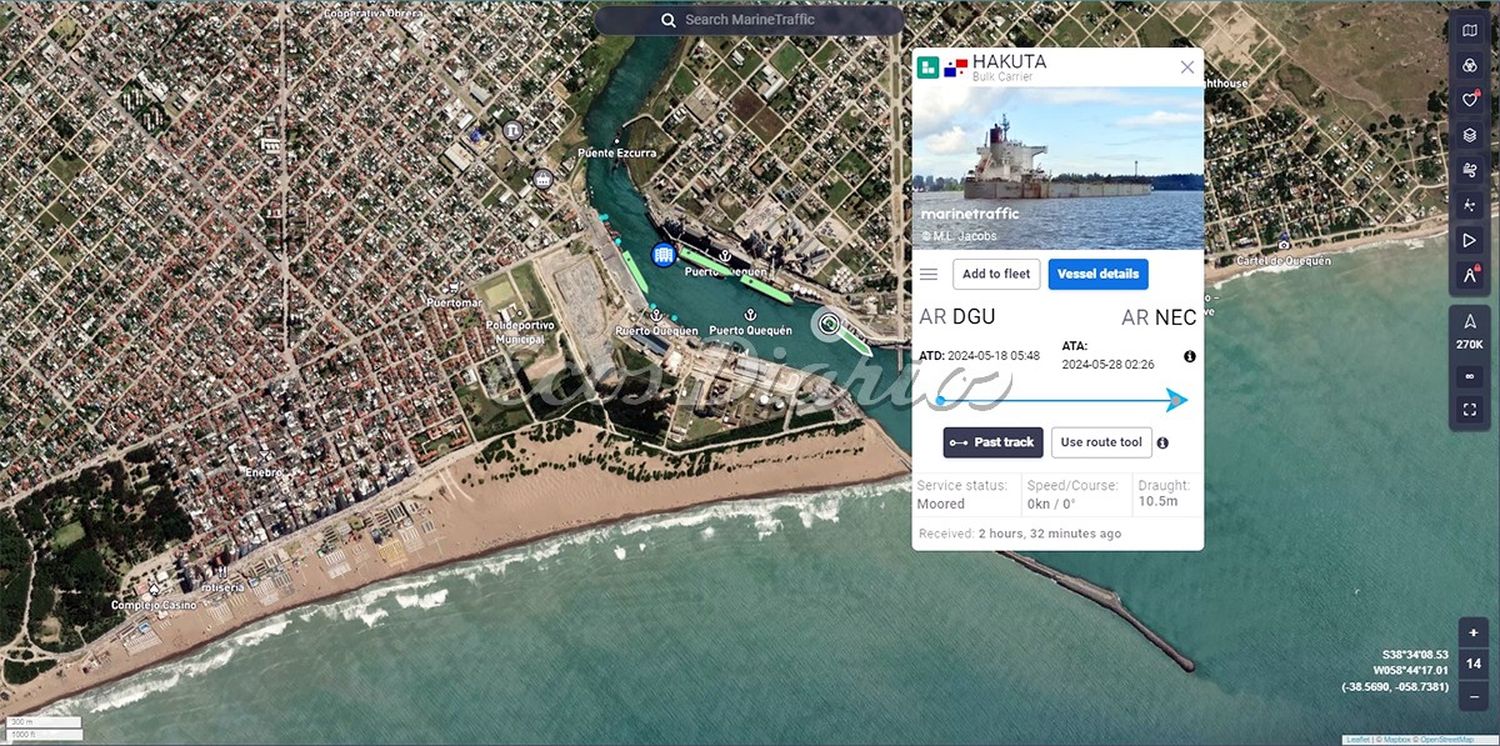This screenshot has width=1500, height=746.
Task: Zoom out with the minus button
Action: [x=1473, y=695]
